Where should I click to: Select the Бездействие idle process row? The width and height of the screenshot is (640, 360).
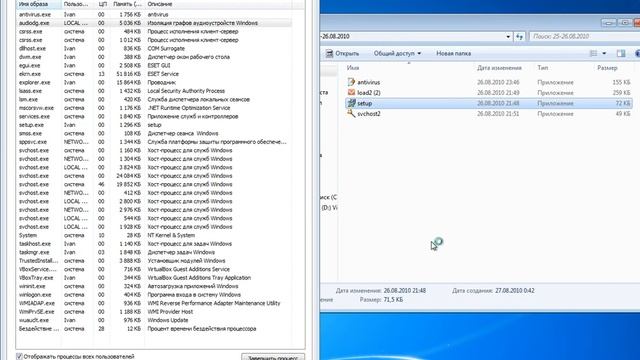point(154,329)
